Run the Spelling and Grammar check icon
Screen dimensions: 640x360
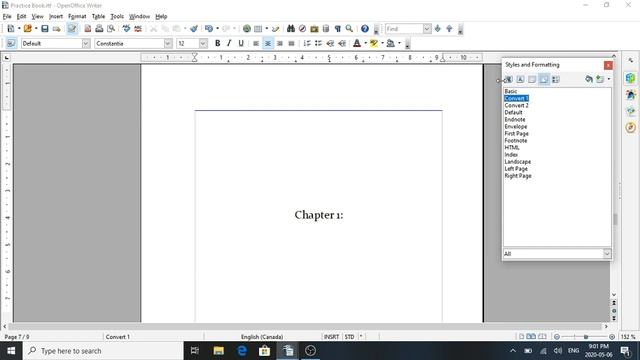click(126, 29)
